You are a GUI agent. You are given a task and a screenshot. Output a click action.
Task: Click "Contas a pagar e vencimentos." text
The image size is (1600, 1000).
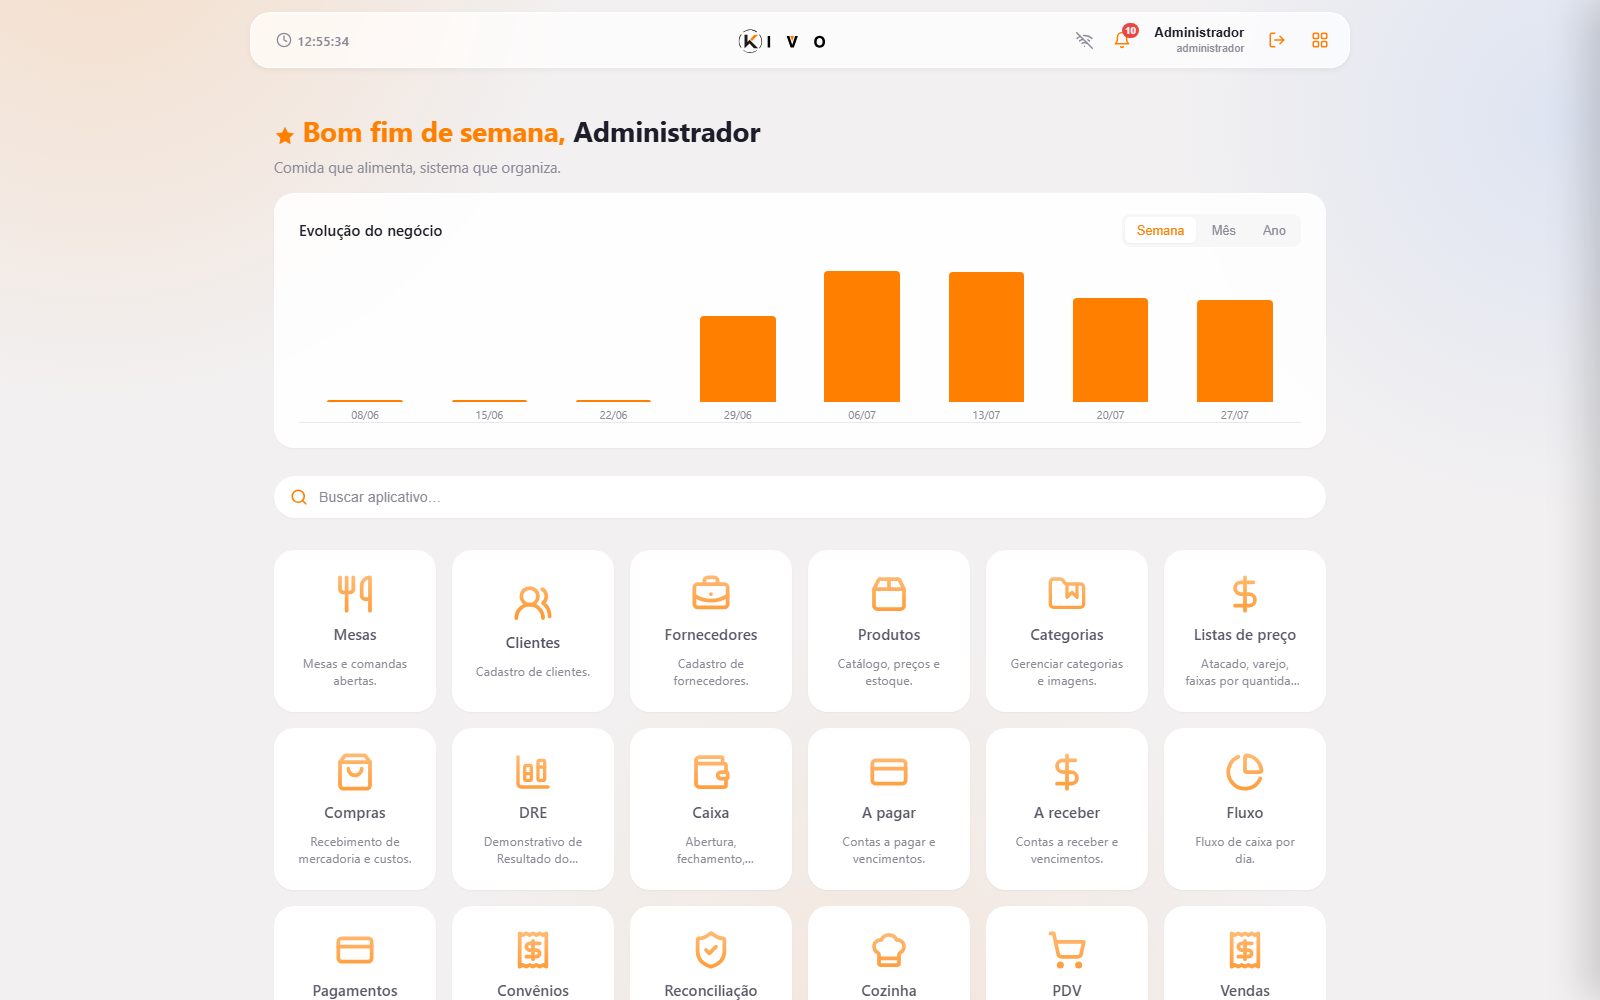pos(889,850)
